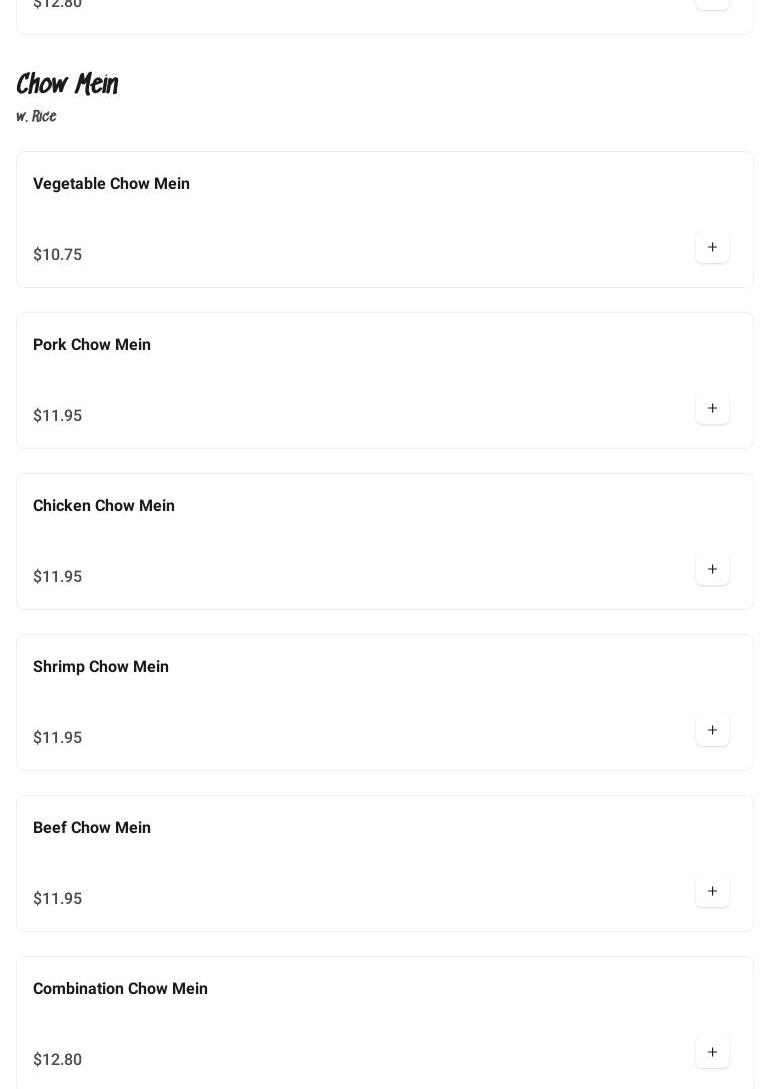Screen dimensions: 770x1089
Task: Click the $12.80 price of Combination Chow Mein
Action: click(x=58, y=1060)
